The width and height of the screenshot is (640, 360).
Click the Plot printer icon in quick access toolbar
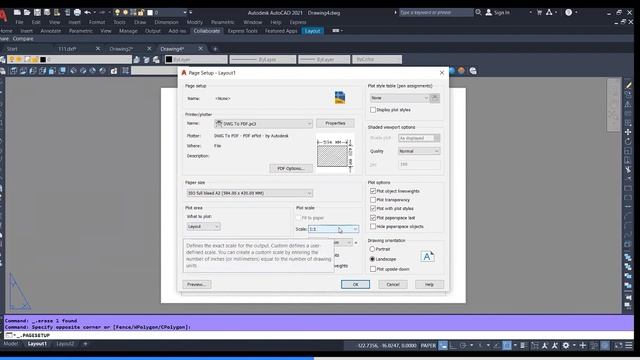click(x=77, y=13)
